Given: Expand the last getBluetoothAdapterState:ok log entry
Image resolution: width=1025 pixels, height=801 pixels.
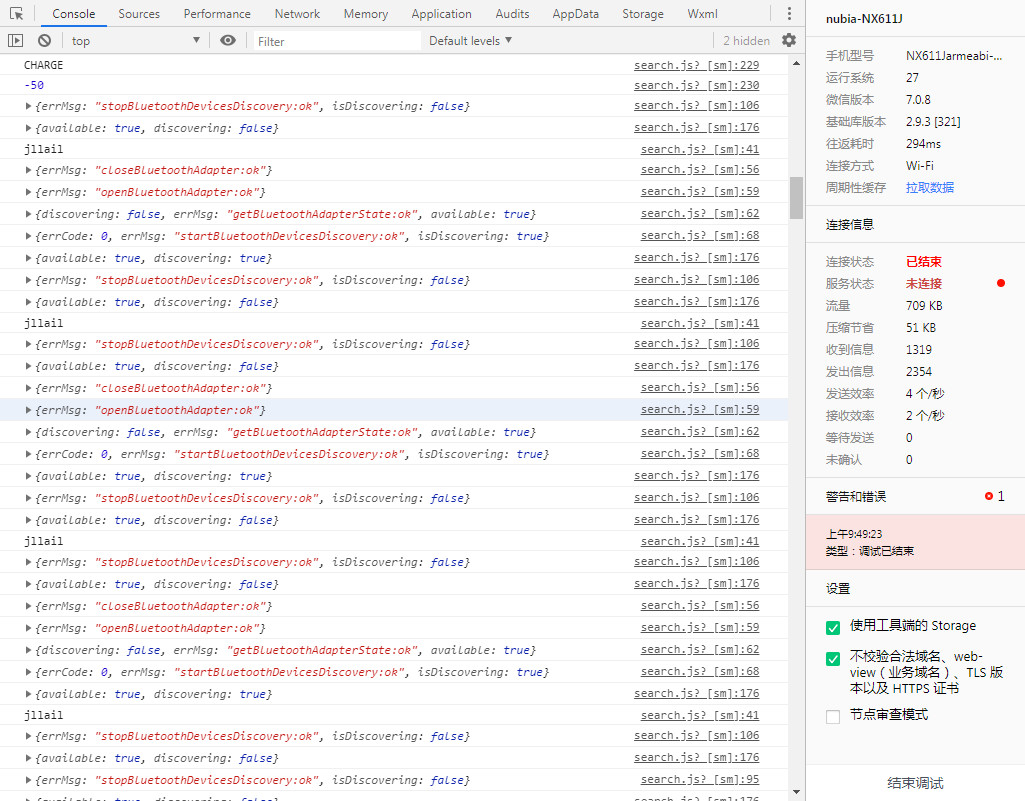Looking at the screenshot, I should click(x=28, y=650).
